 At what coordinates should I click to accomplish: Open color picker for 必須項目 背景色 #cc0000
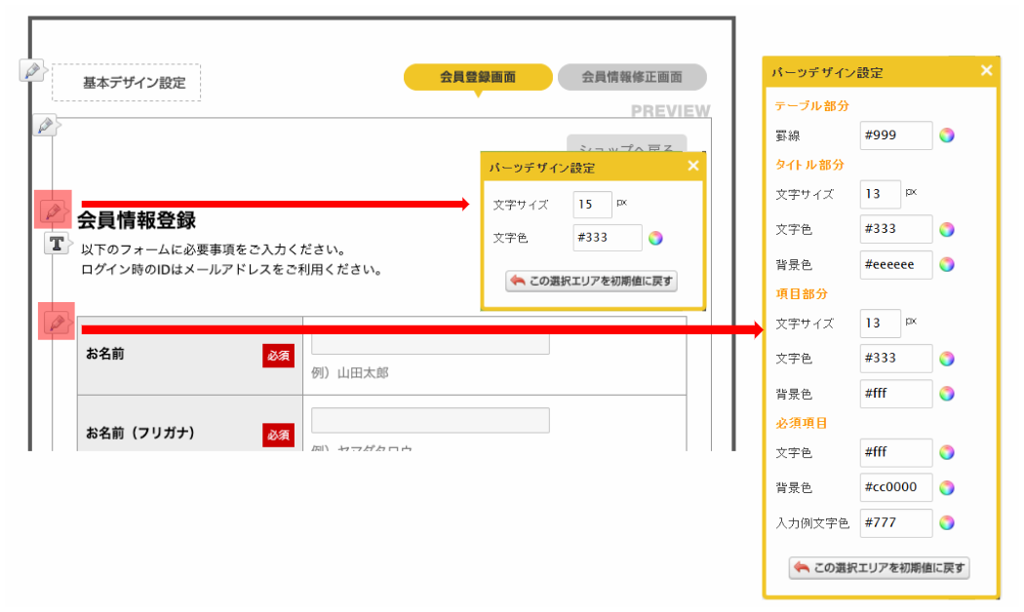coord(946,488)
